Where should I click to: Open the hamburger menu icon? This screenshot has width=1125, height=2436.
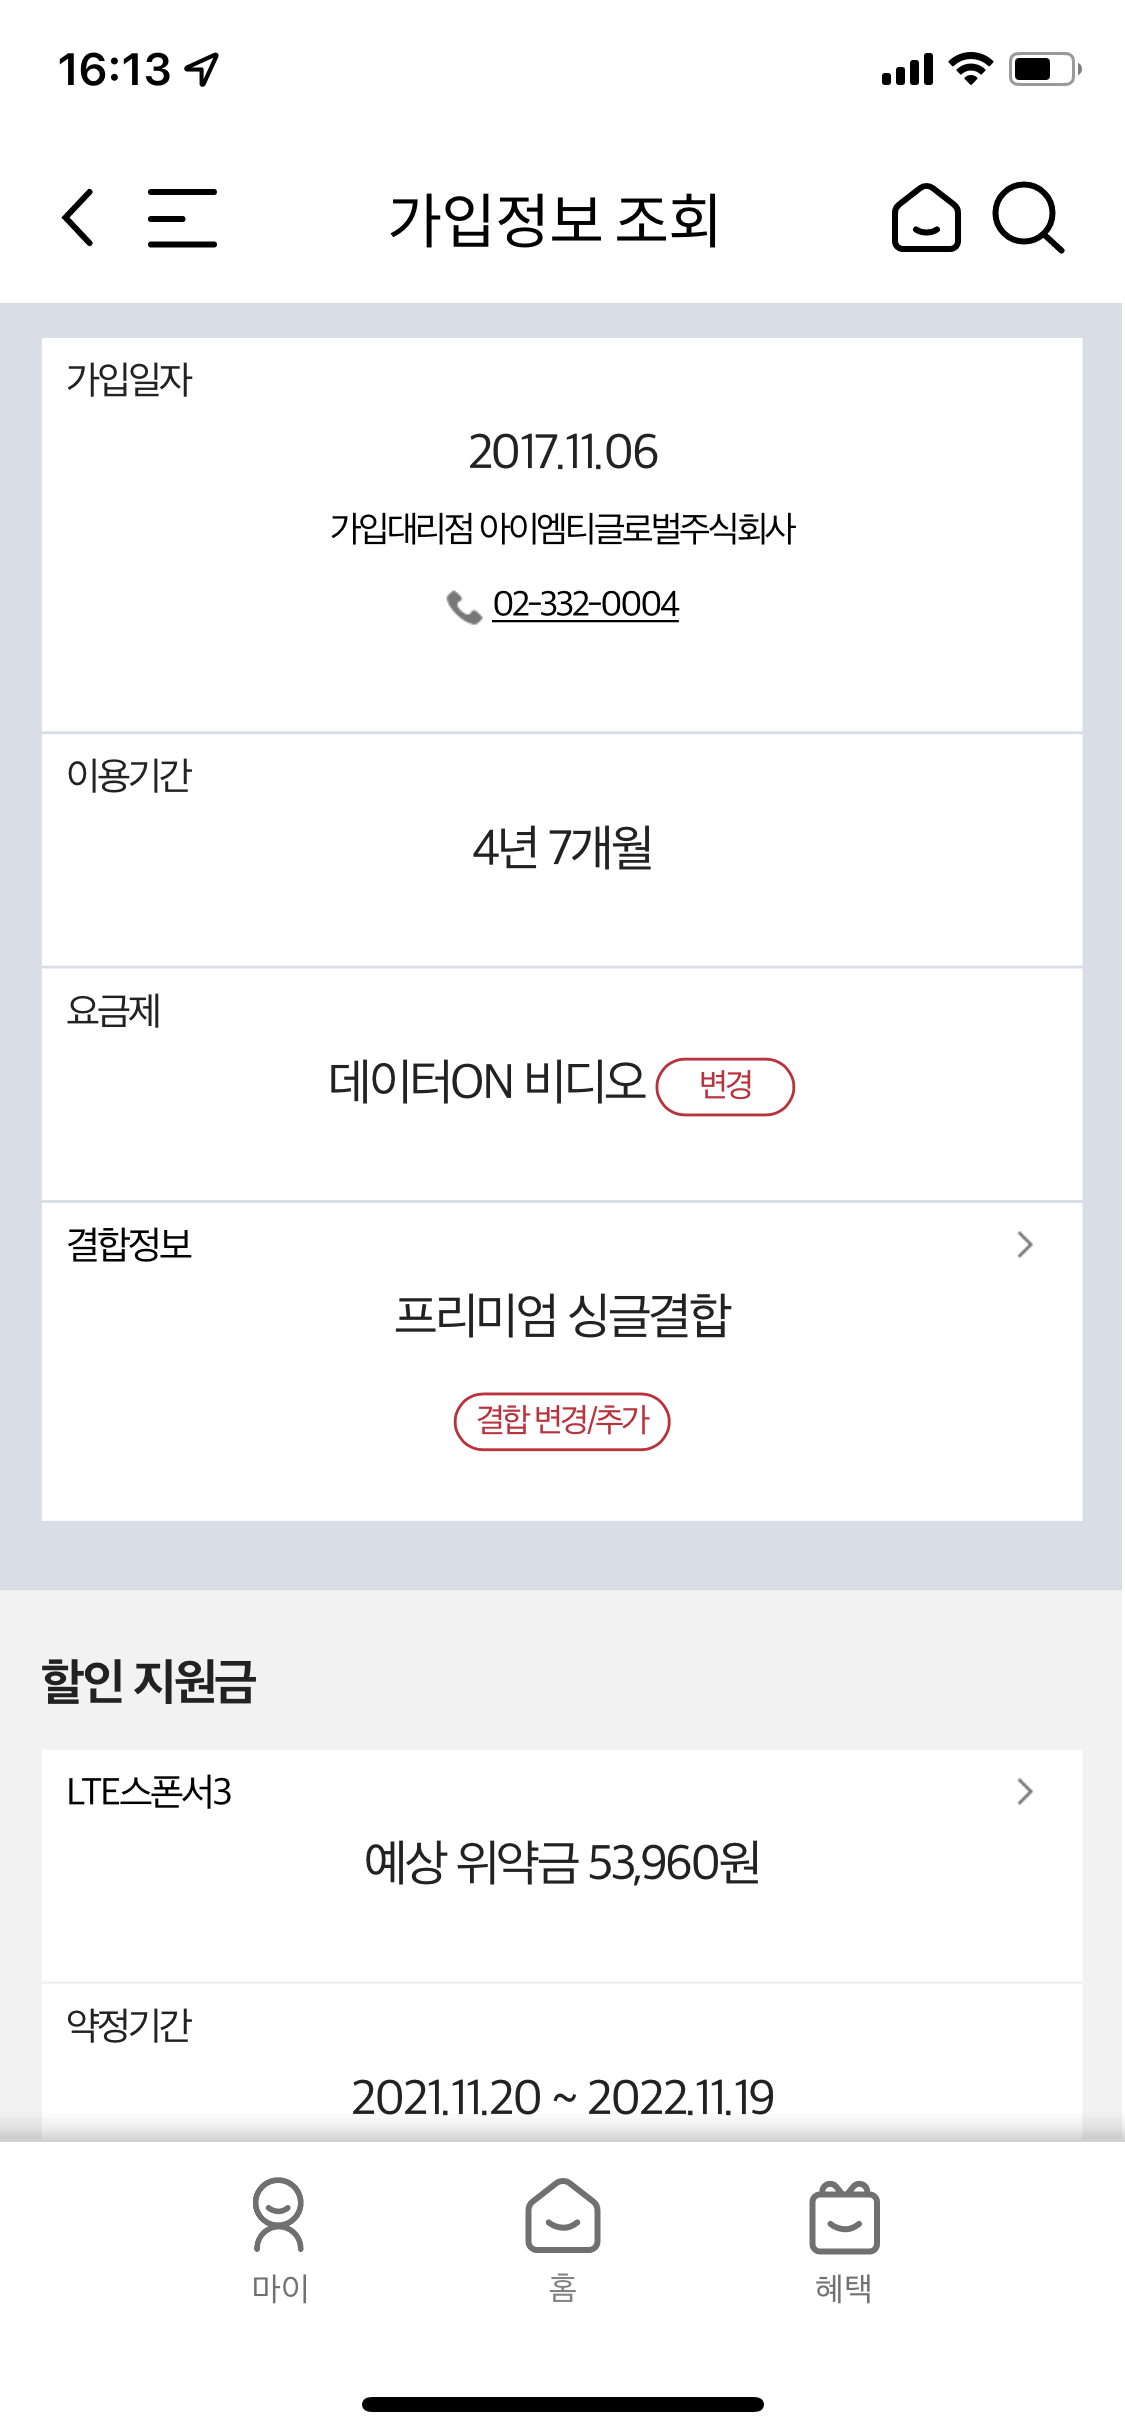click(182, 217)
